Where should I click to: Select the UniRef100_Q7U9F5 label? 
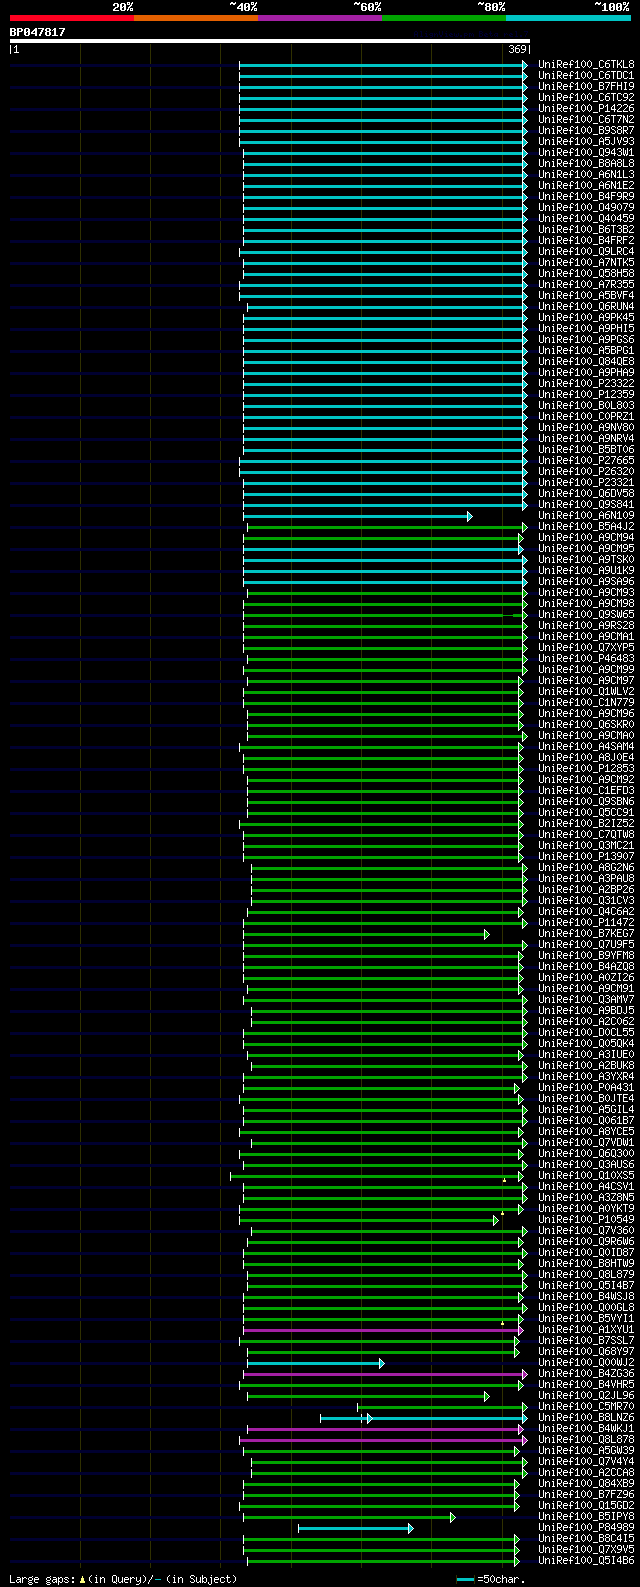click(x=586, y=945)
